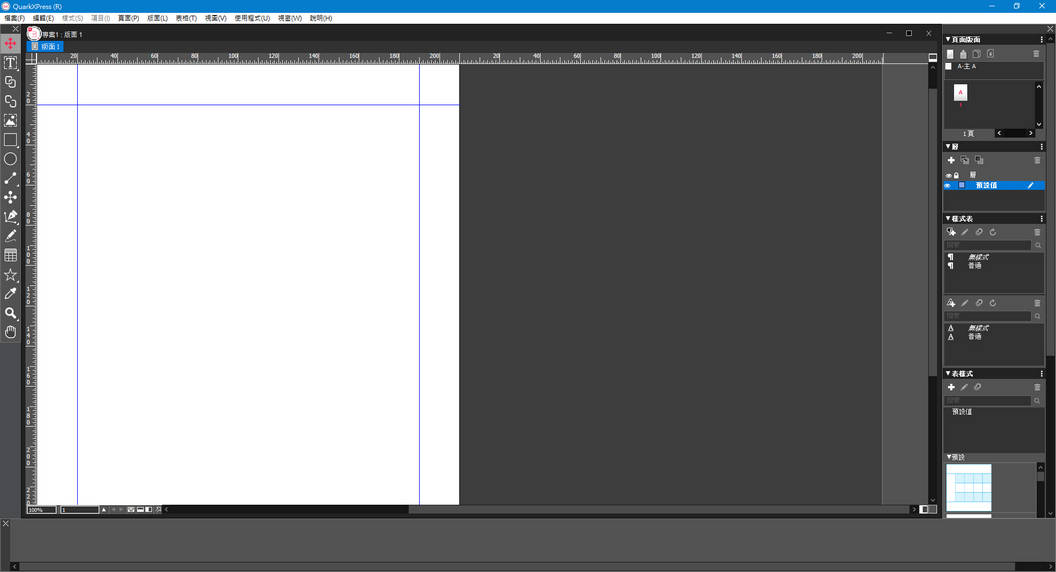Pick the Oval Box tool
1056x572 pixels.
click(x=10, y=159)
